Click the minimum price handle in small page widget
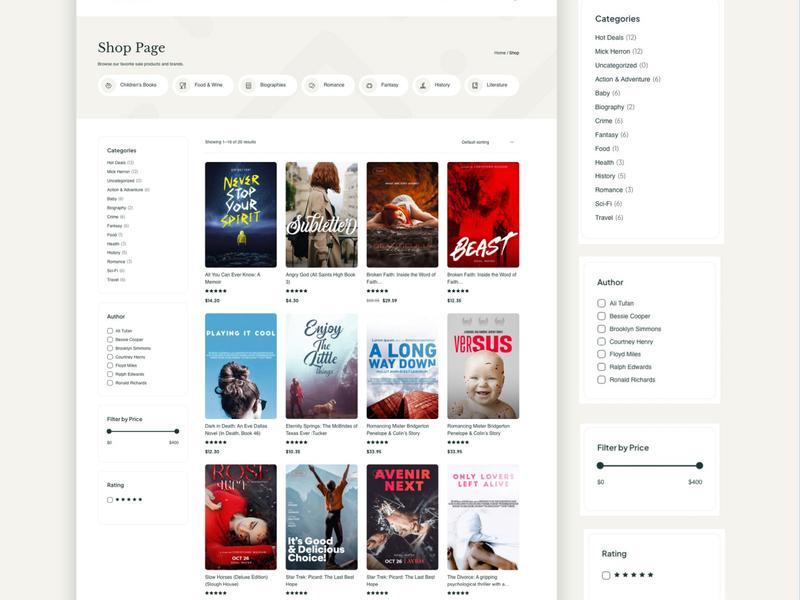Viewport: 800px width, 600px height. (109, 431)
